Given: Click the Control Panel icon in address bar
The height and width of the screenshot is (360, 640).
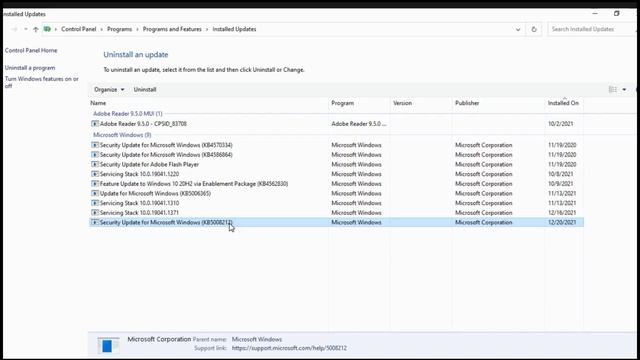Looking at the screenshot, I should click(47, 29).
